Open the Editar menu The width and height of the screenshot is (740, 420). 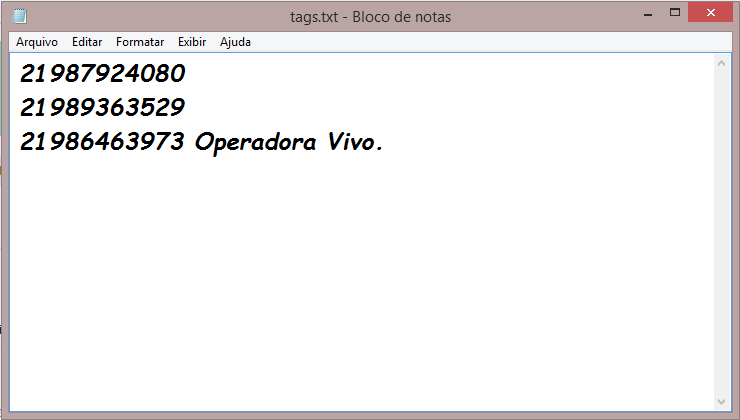(x=87, y=42)
